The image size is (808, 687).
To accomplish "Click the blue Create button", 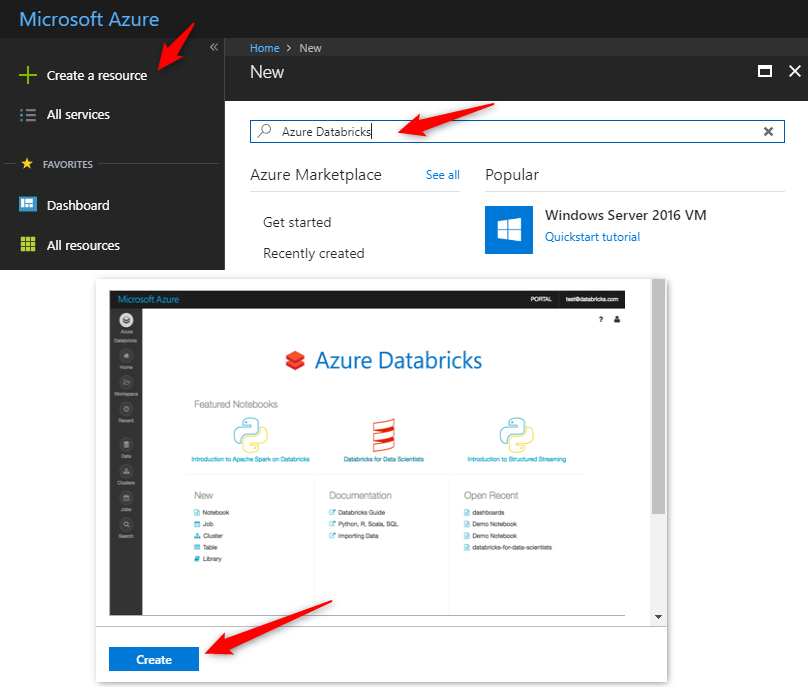I will 154,659.
